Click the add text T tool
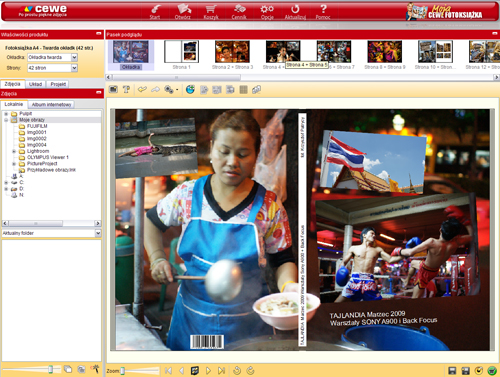500x377 pixels. [x=126, y=89]
